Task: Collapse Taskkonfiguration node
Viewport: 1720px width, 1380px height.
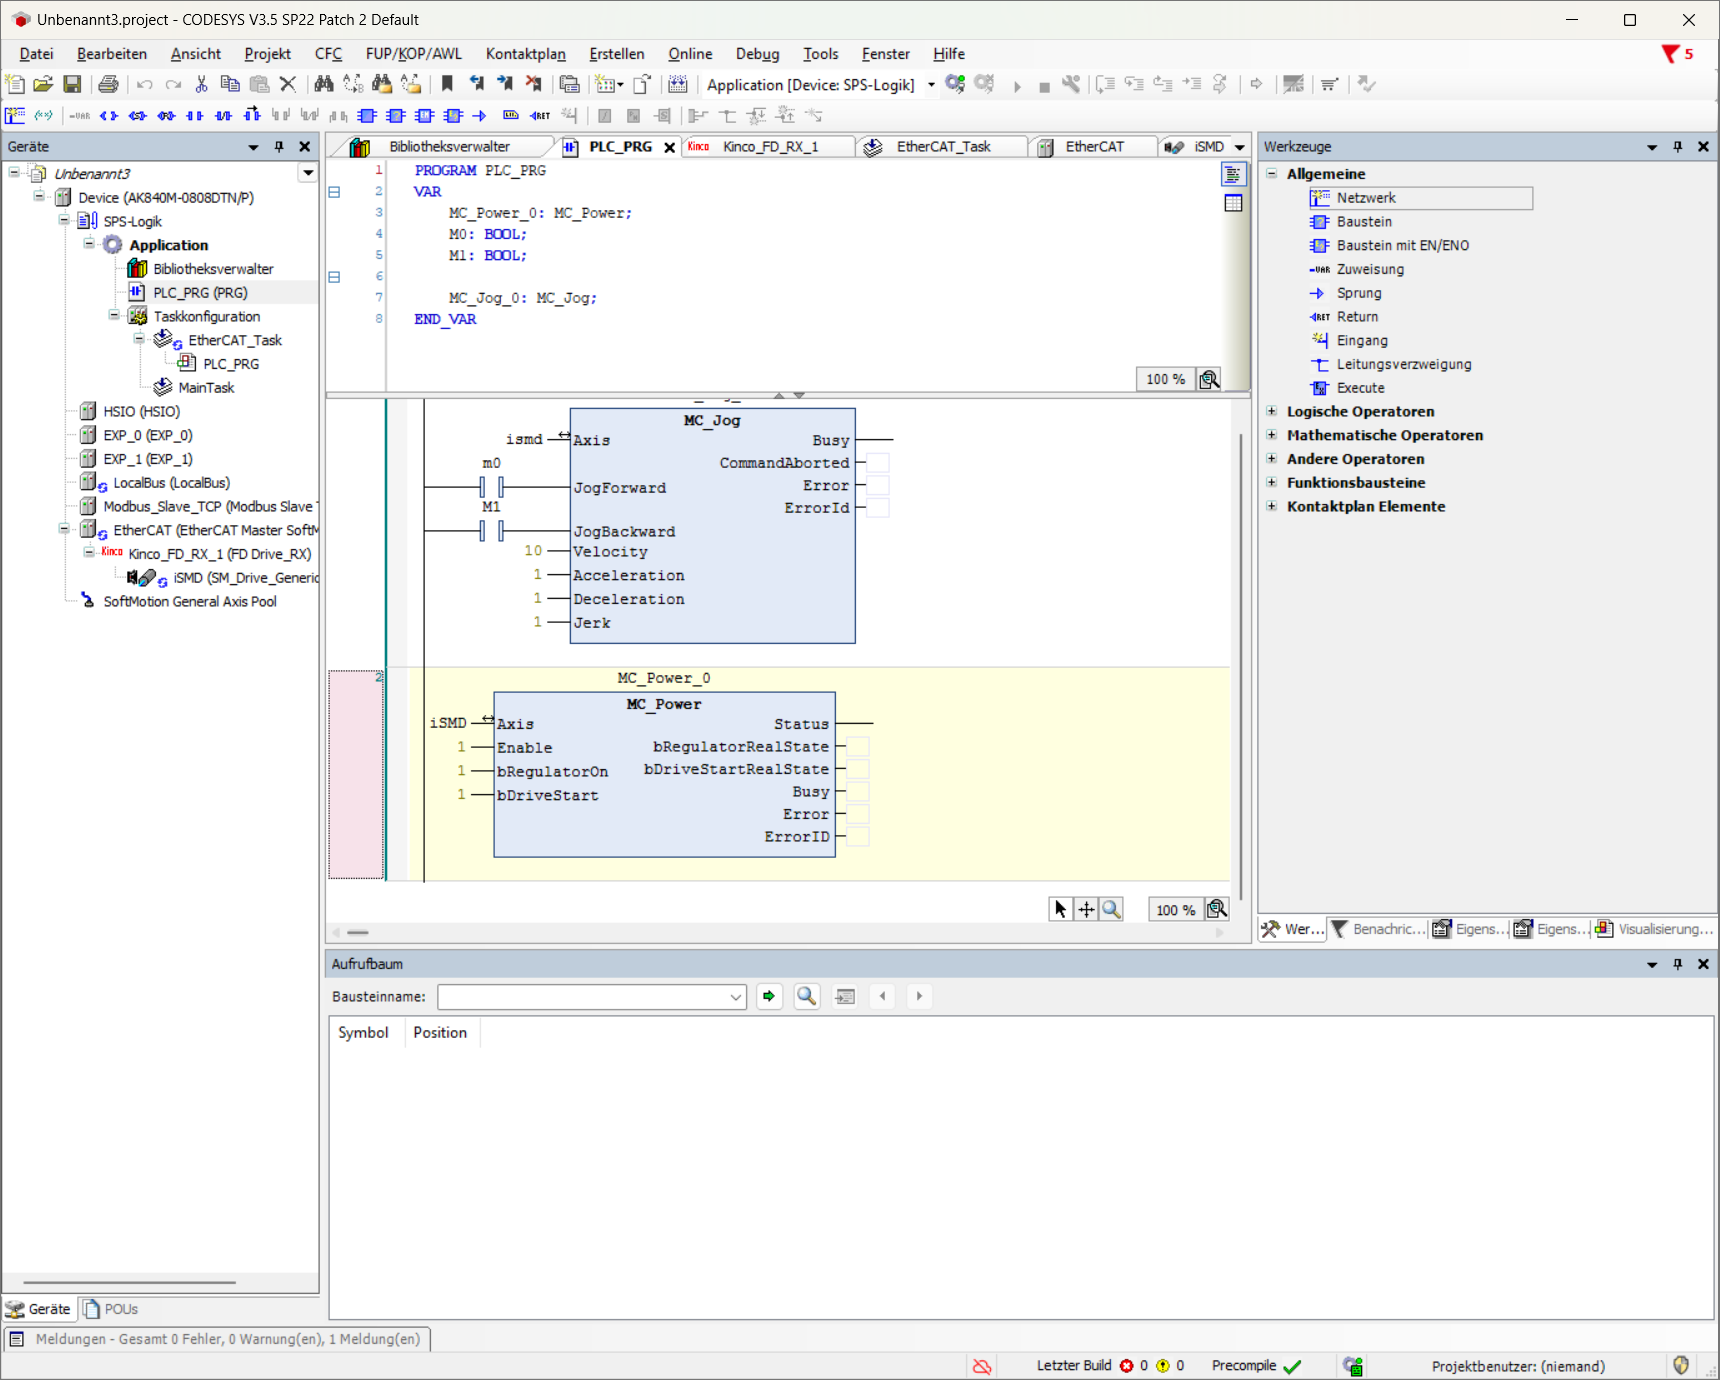Action: 114,316
